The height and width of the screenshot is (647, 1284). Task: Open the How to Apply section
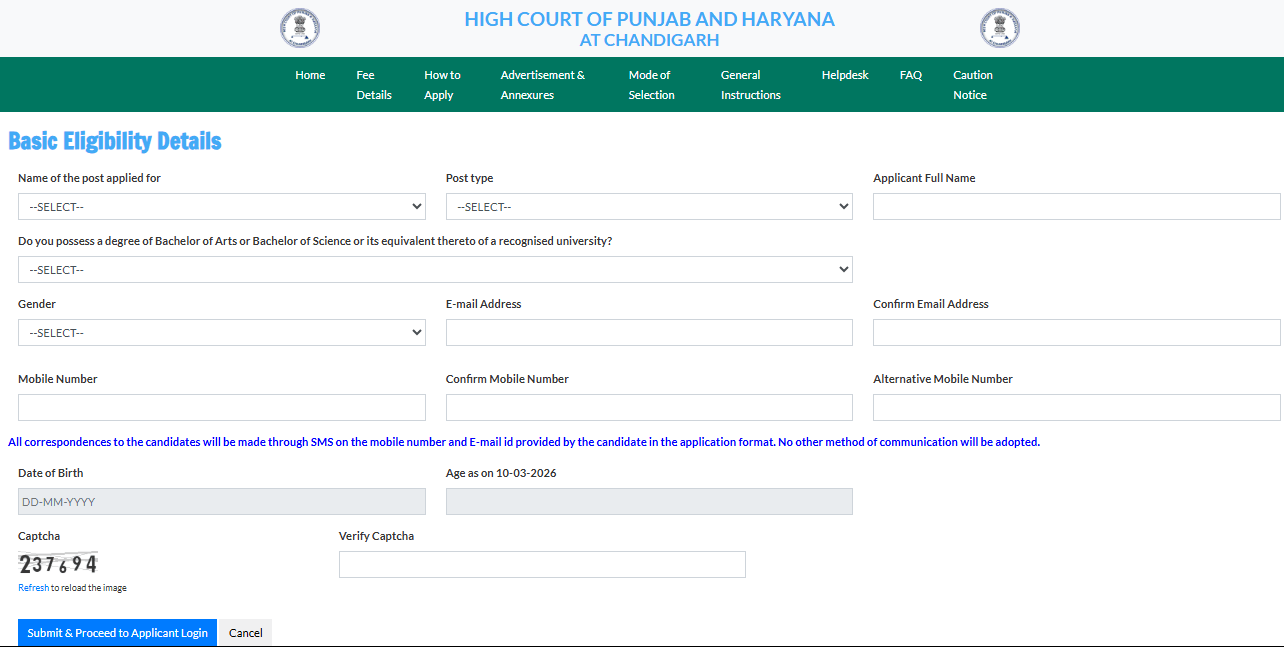point(441,84)
